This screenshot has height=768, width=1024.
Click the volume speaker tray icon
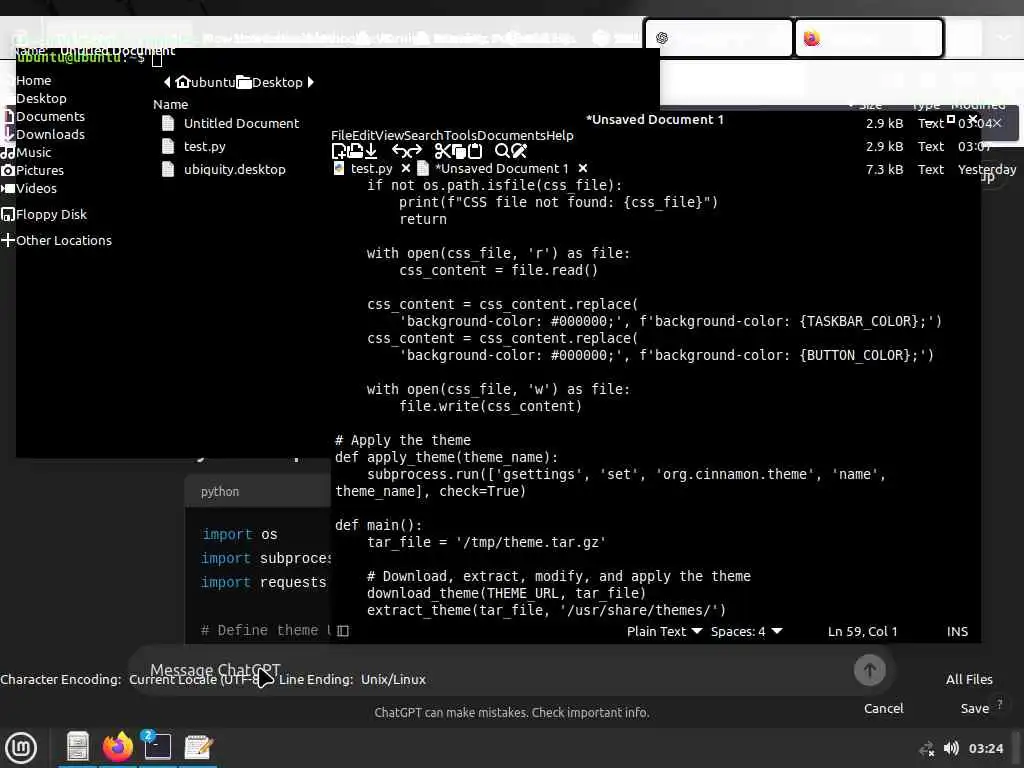point(951,748)
